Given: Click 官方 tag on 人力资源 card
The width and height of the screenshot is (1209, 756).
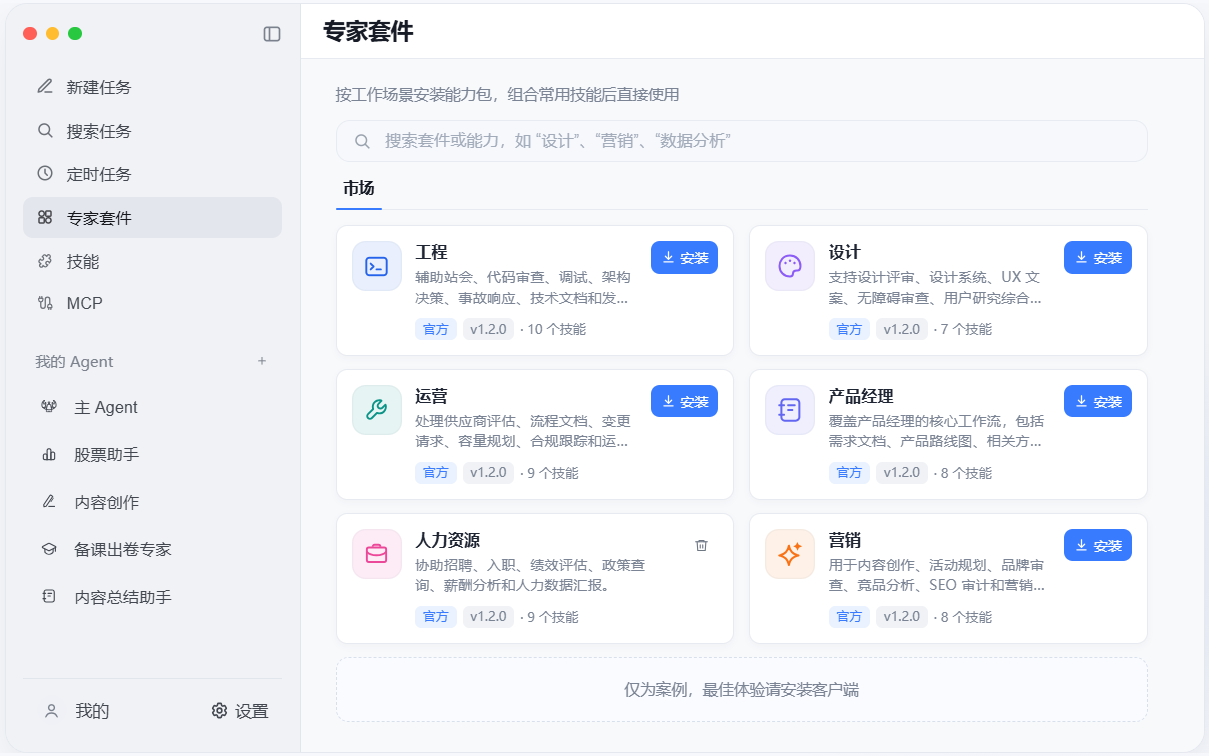Looking at the screenshot, I should click(436, 617).
